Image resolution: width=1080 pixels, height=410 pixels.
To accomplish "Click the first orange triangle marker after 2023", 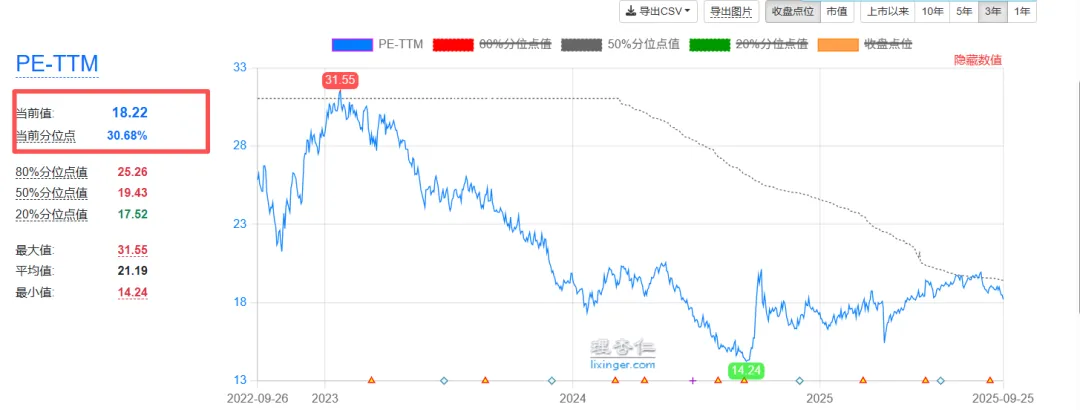I will coord(371,380).
